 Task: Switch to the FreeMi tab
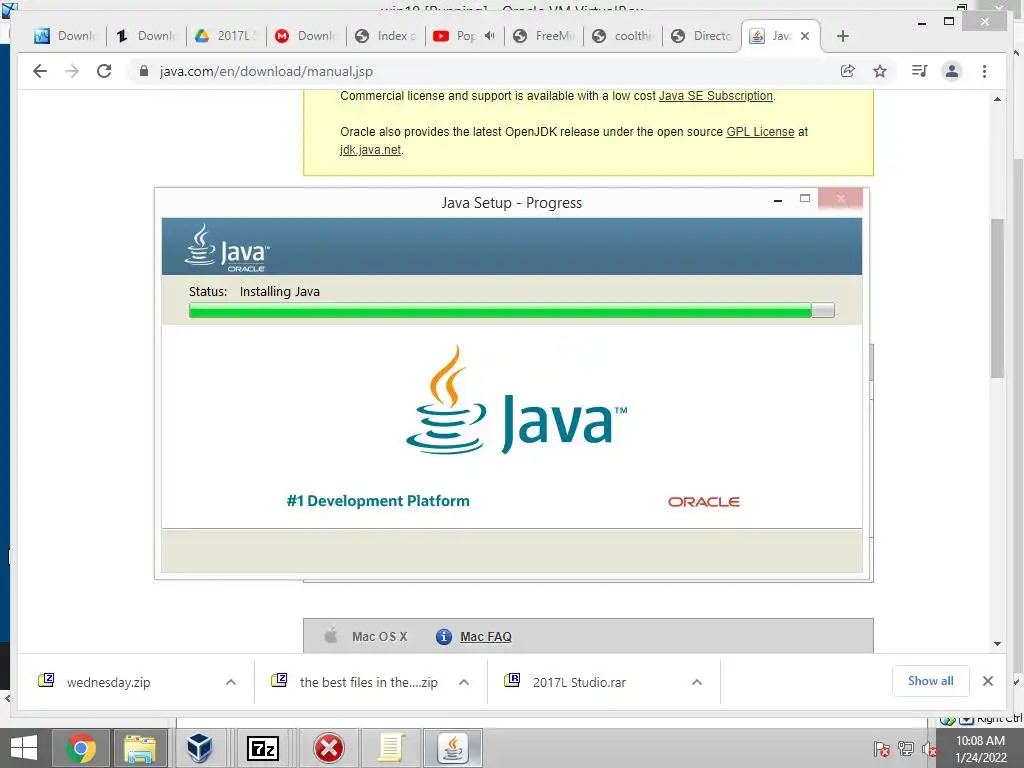(x=544, y=36)
